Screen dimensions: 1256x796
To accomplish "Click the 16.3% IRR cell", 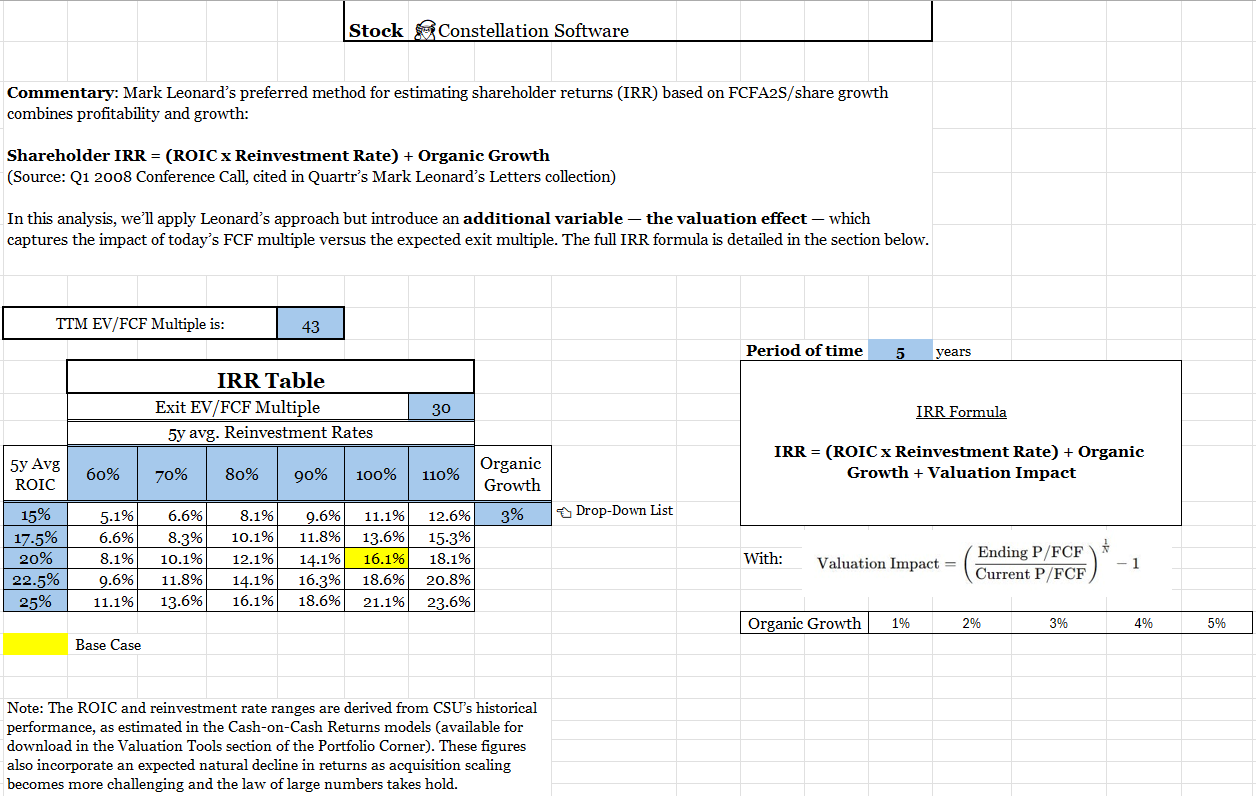I will click(311, 579).
